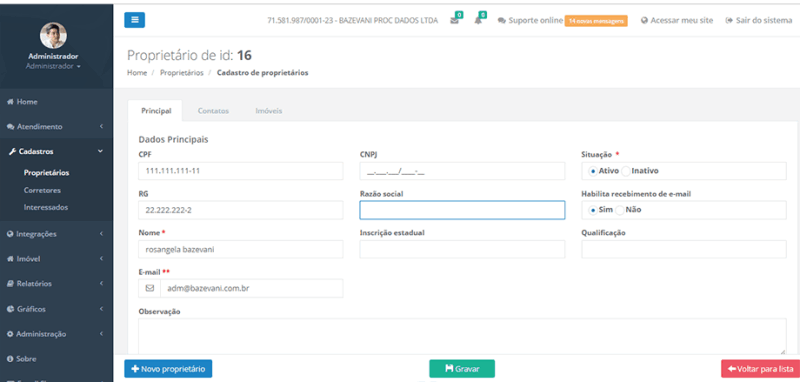The image size is (800, 382).
Task: Expand the Relatórios menu chevron
Action: tap(102, 284)
